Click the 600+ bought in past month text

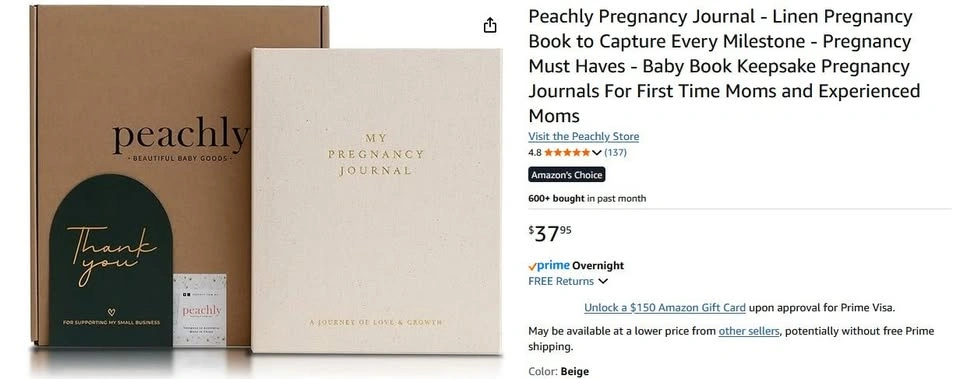(587, 198)
